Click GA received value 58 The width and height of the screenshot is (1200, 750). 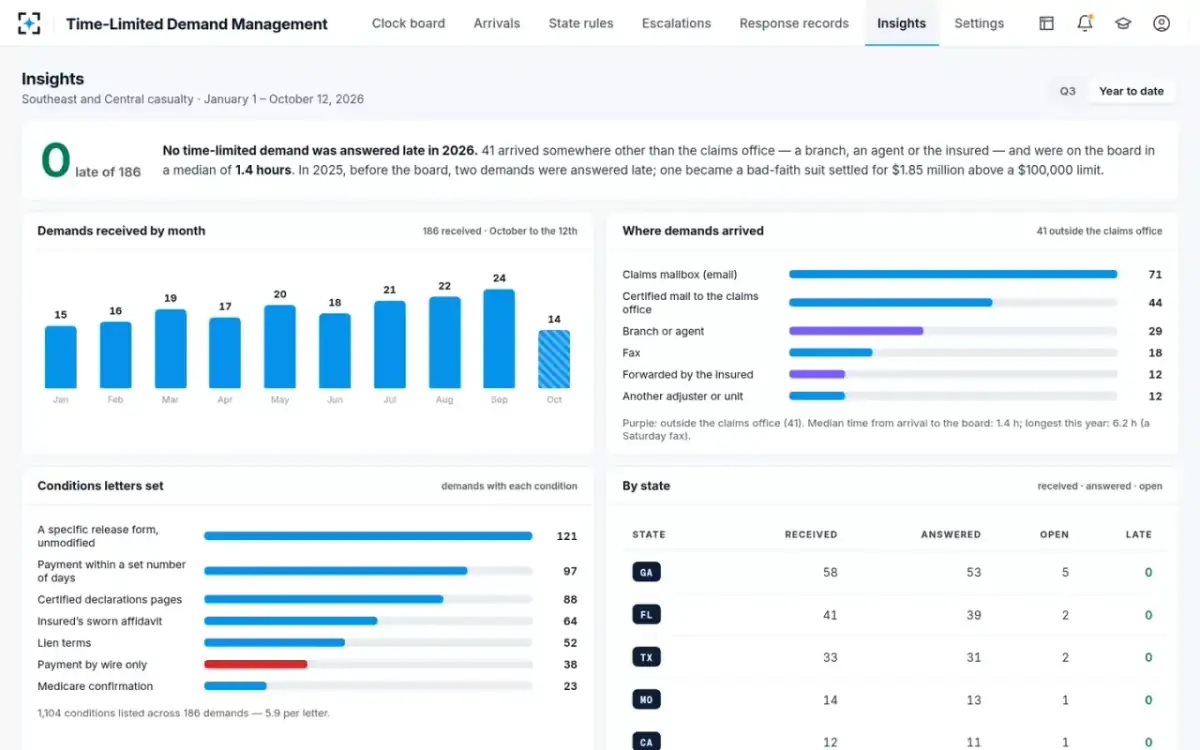[830, 572]
